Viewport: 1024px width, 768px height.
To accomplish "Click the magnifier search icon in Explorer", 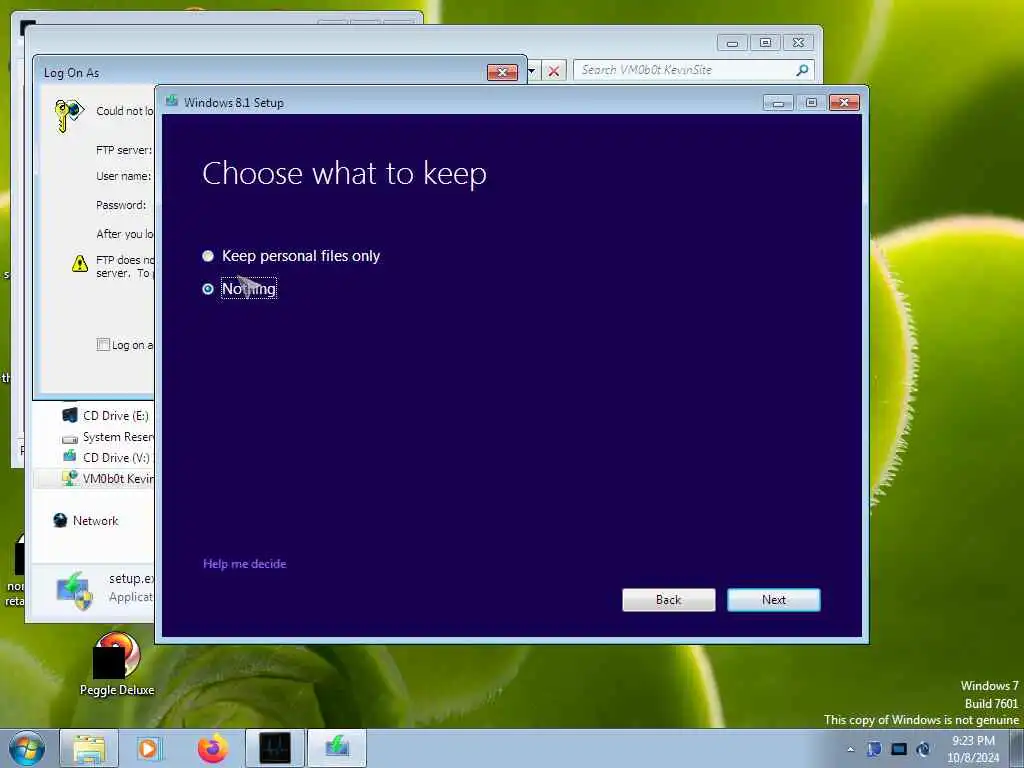I will pos(802,69).
